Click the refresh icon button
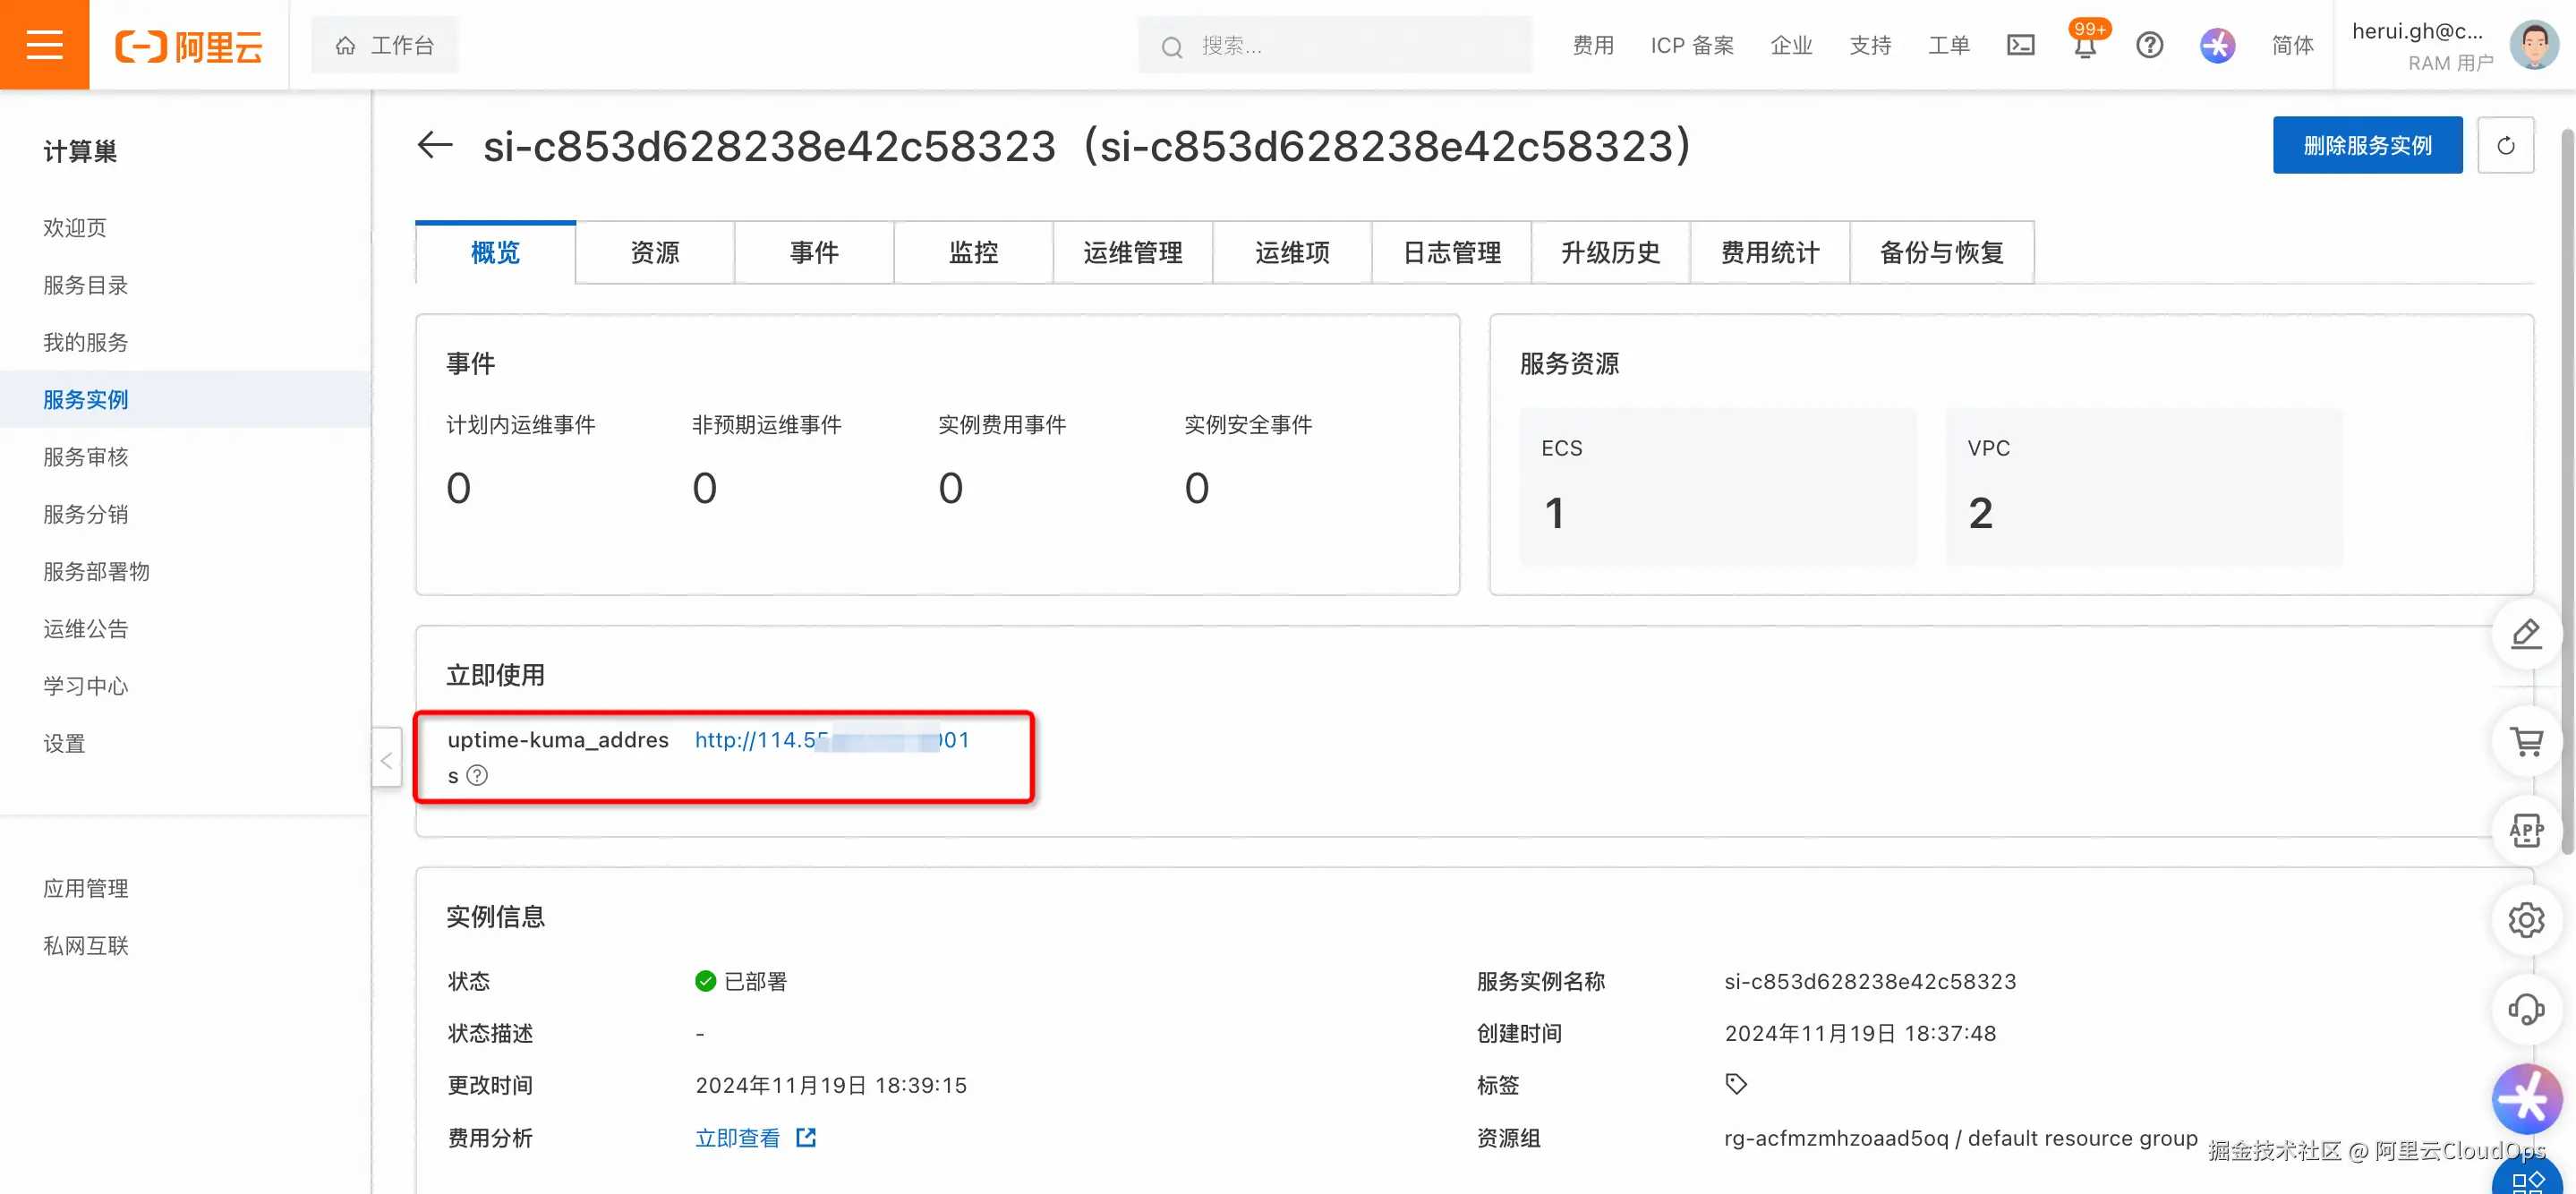 pyautogui.click(x=2504, y=146)
